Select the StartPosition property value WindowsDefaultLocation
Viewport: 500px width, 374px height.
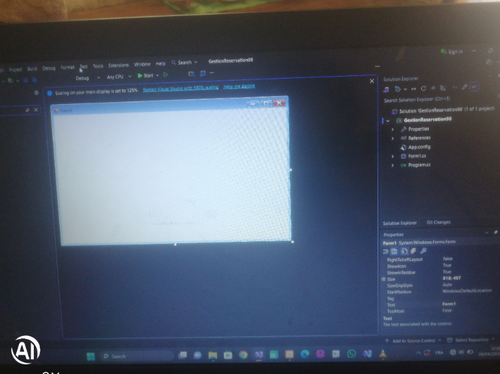pyautogui.click(x=467, y=291)
